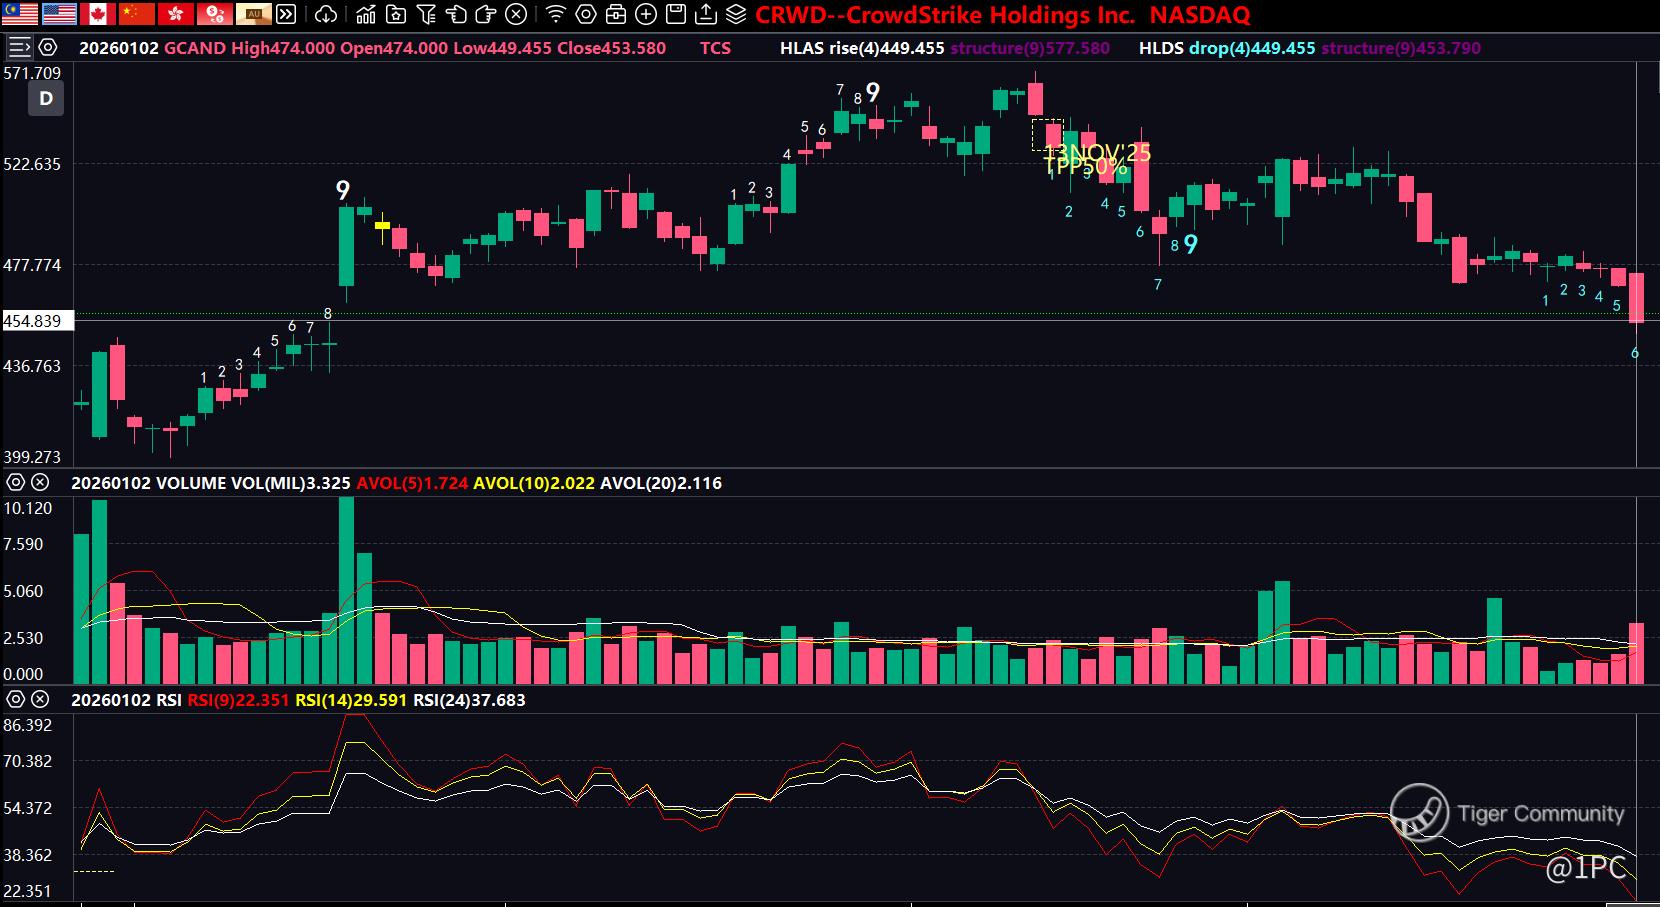Open the filter list icon
The height and width of the screenshot is (907, 1660).
tap(426, 14)
